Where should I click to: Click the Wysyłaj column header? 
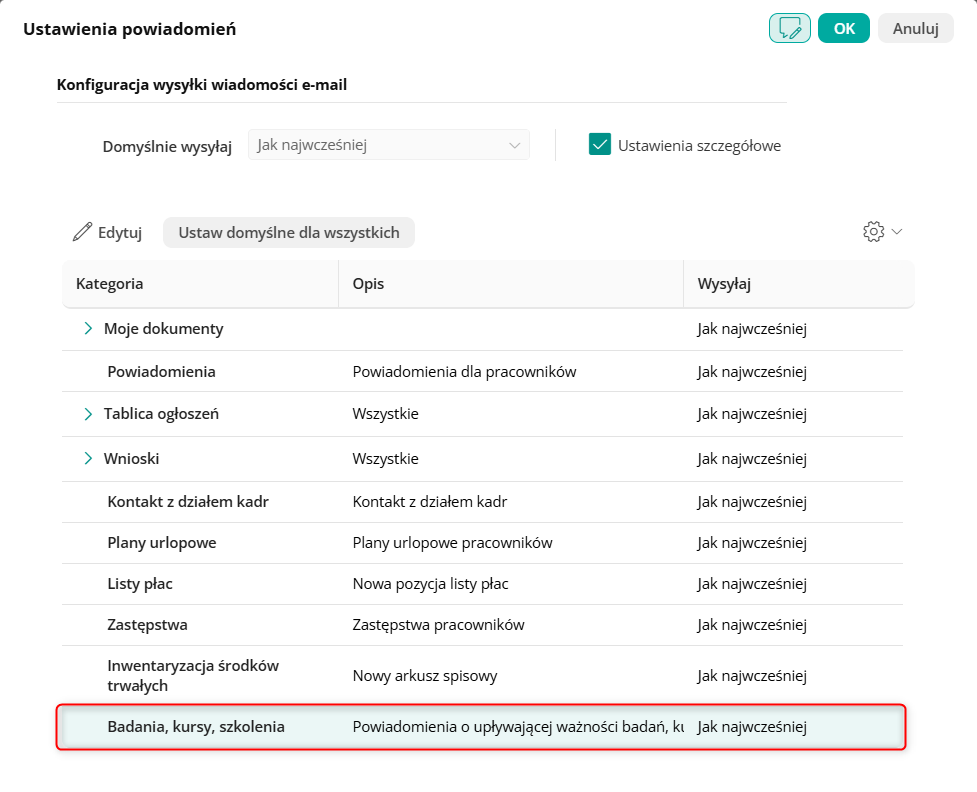[724, 284]
